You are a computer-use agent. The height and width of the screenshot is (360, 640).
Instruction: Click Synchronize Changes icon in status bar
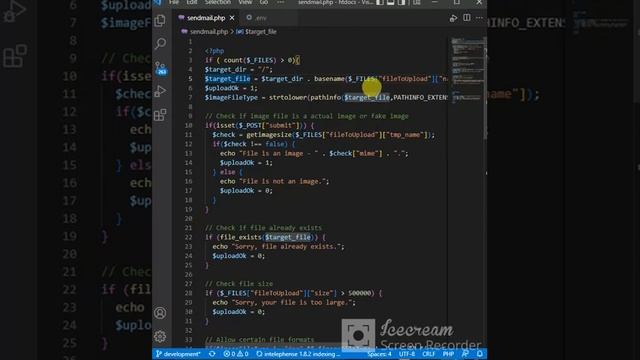(x=212, y=354)
